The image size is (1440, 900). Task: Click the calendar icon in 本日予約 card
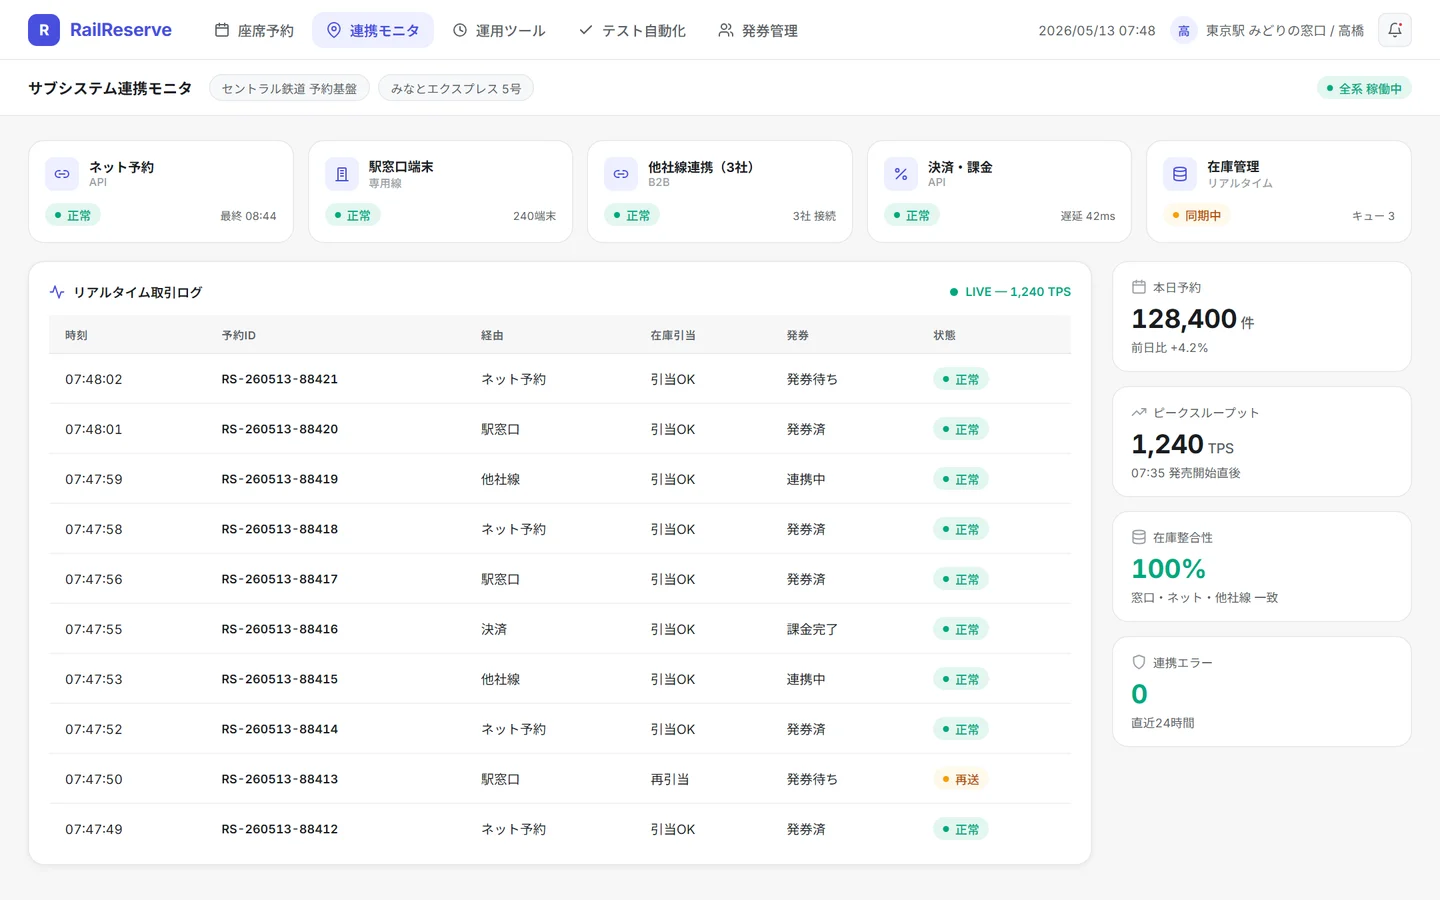1138,287
